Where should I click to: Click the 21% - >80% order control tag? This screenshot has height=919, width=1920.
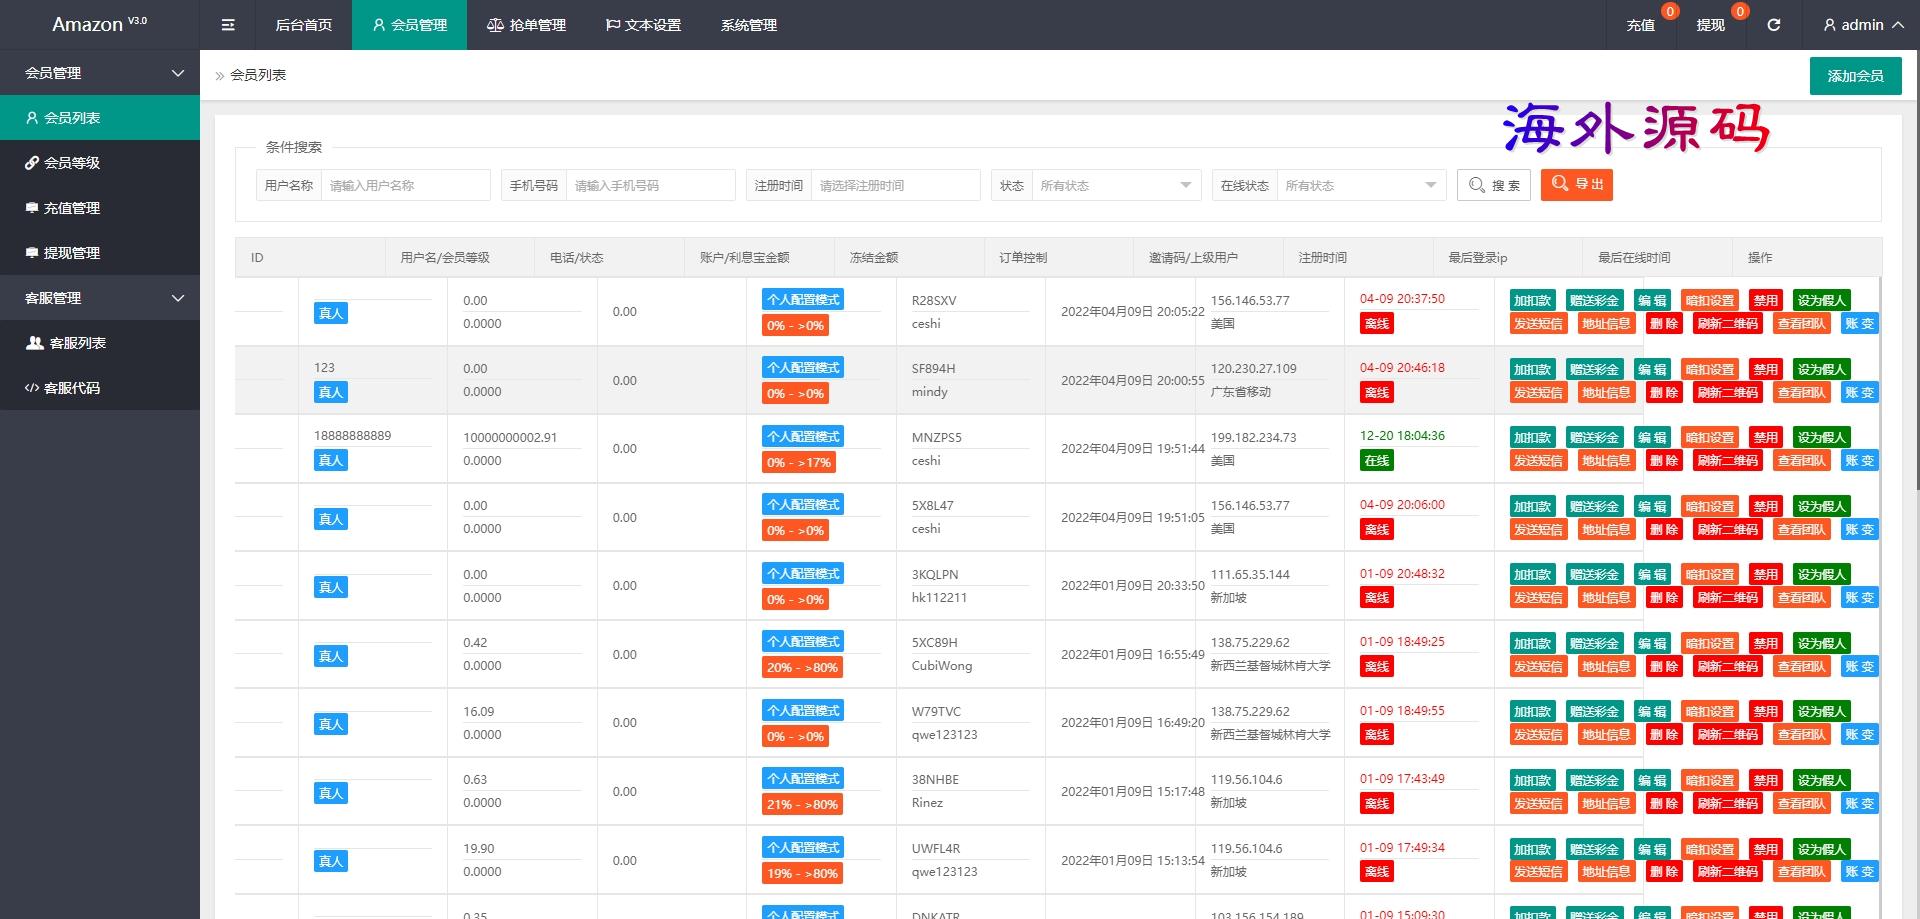pyautogui.click(x=802, y=804)
